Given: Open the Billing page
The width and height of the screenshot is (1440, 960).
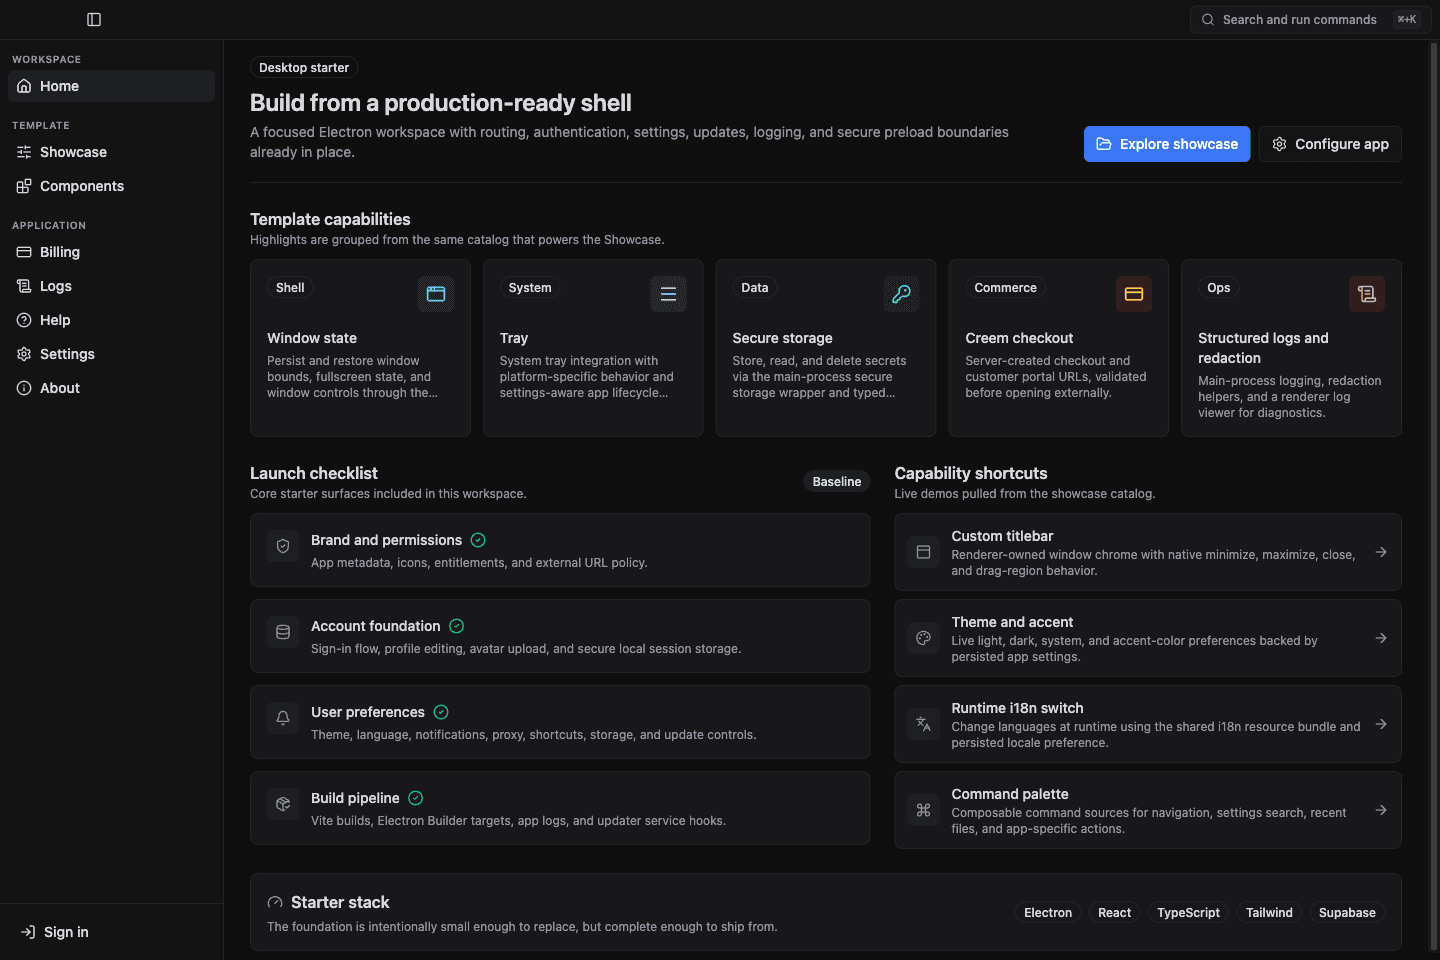Looking at the screenshot, I should click(x=111, y=252).
